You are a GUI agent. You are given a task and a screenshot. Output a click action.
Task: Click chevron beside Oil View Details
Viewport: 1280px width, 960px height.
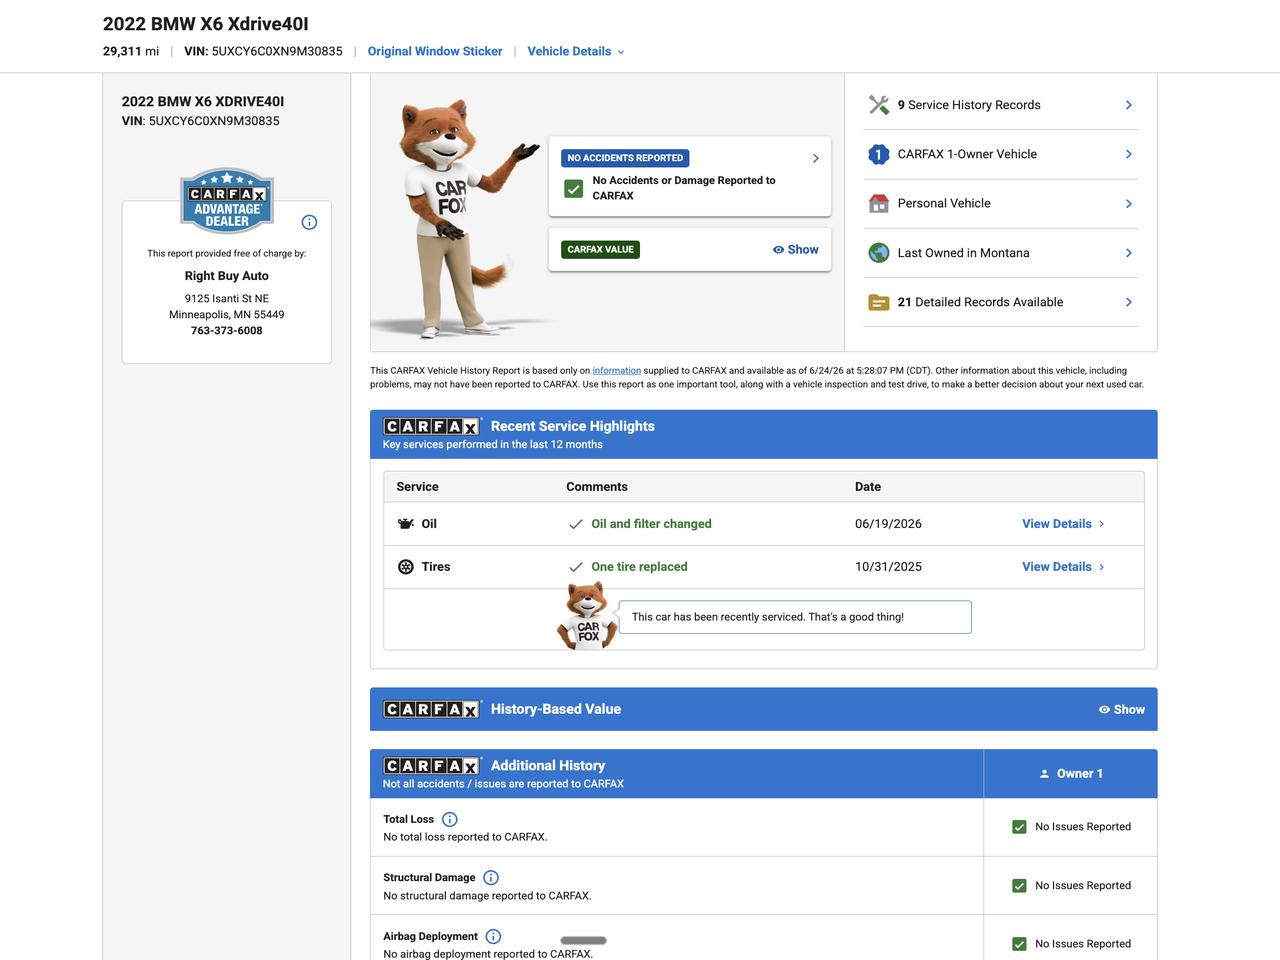click(1102, 524)
